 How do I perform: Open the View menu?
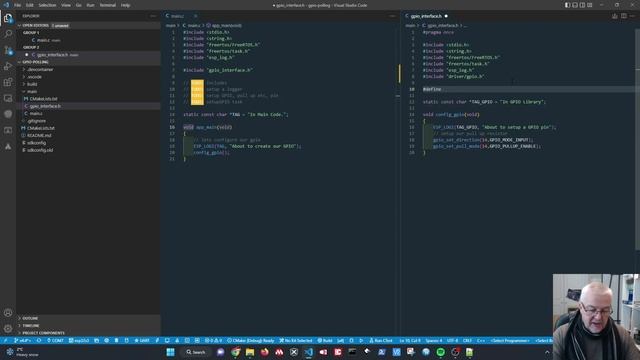pyautogui.click(x=66, y=5)
